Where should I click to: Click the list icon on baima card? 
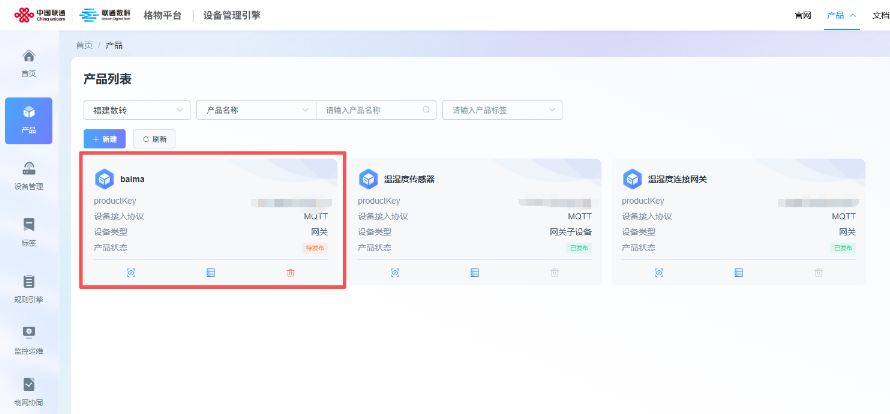click(x=211, y=272)
